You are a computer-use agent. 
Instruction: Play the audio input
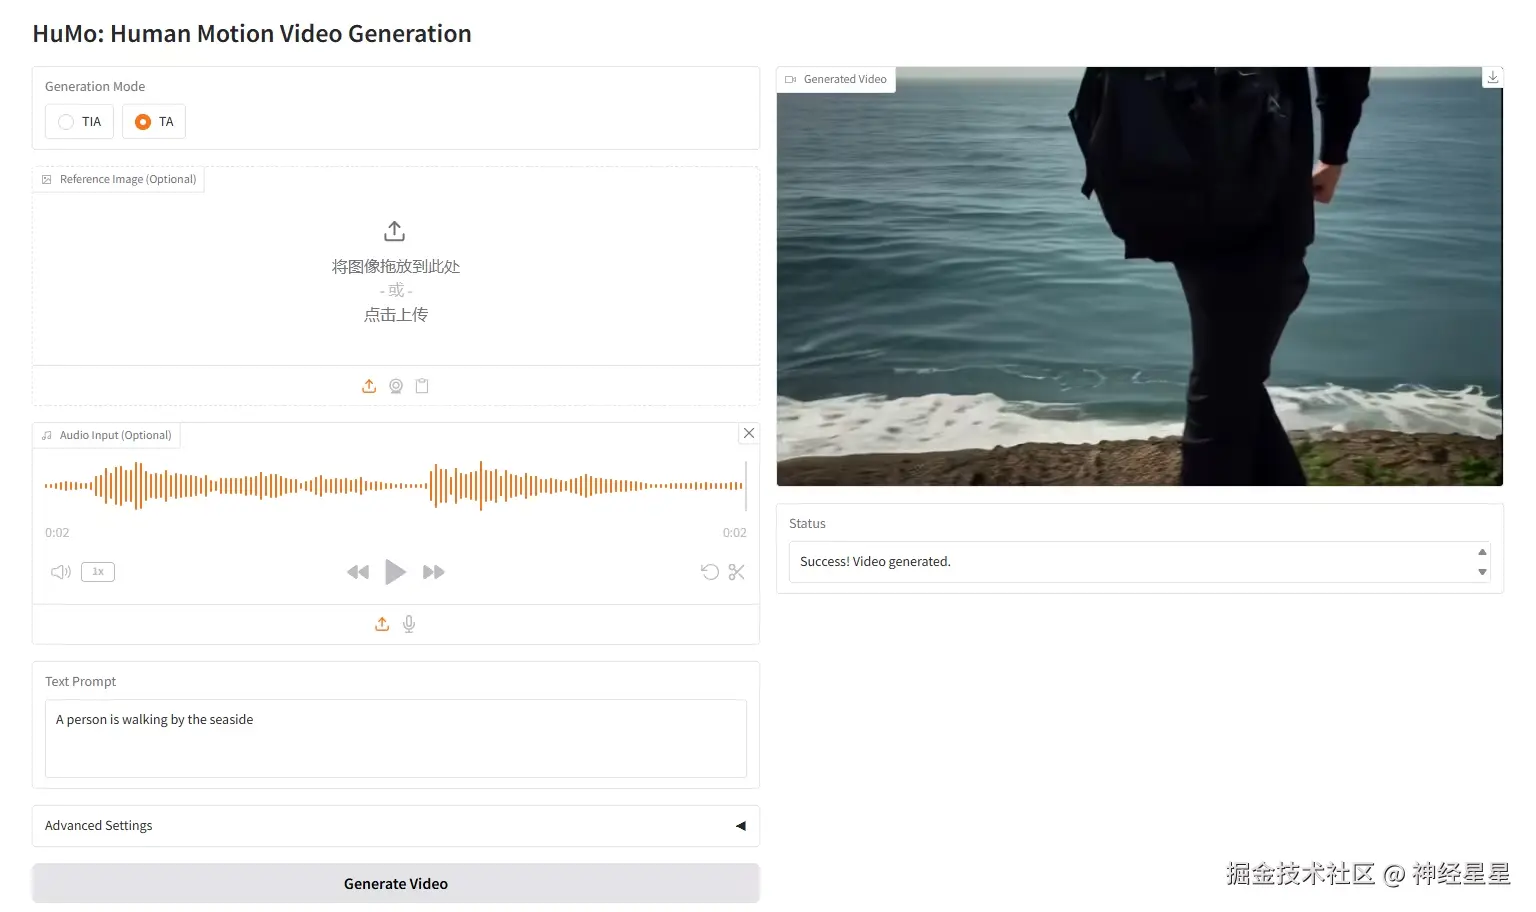click(x=396, y=572)
